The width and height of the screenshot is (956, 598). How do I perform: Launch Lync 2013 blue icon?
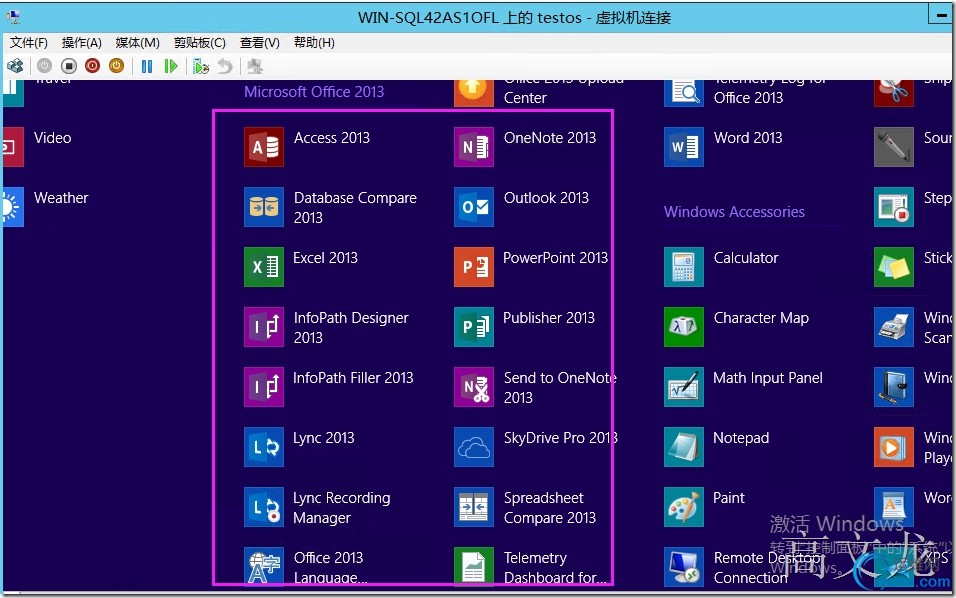[x=264, y=447]
